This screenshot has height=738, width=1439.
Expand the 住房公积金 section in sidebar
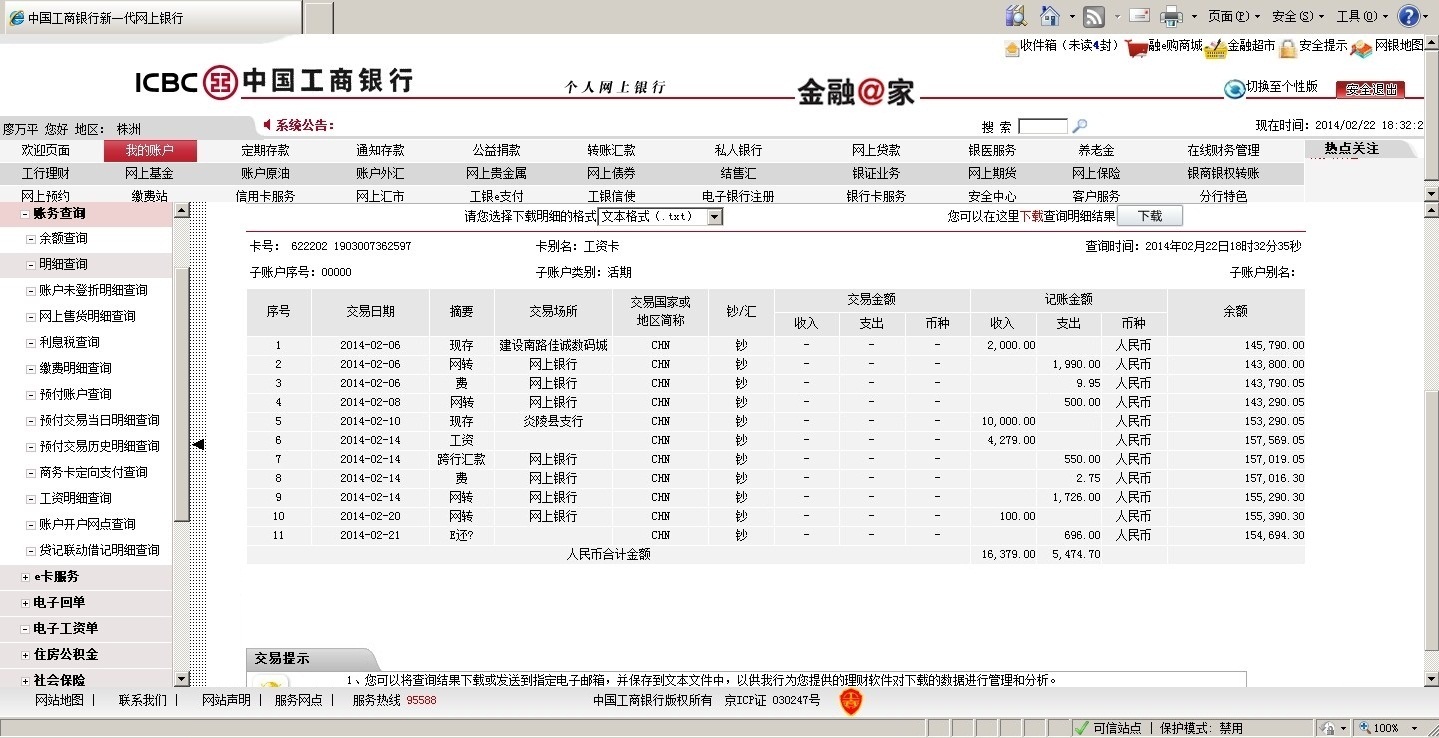click(25, 655)
